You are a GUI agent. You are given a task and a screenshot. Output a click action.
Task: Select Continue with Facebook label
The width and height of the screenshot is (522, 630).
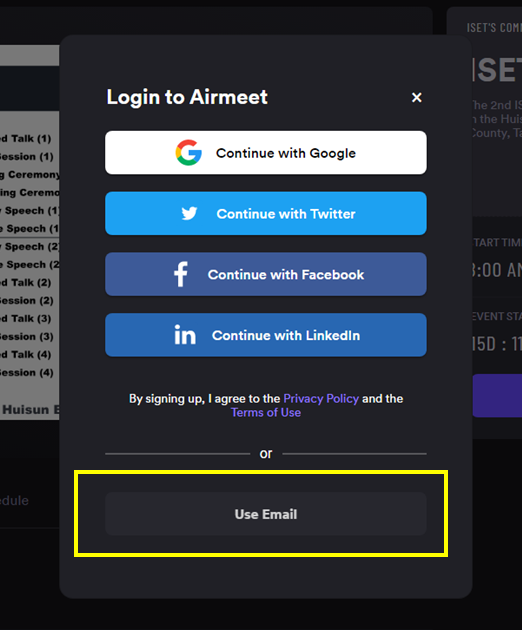286,274
